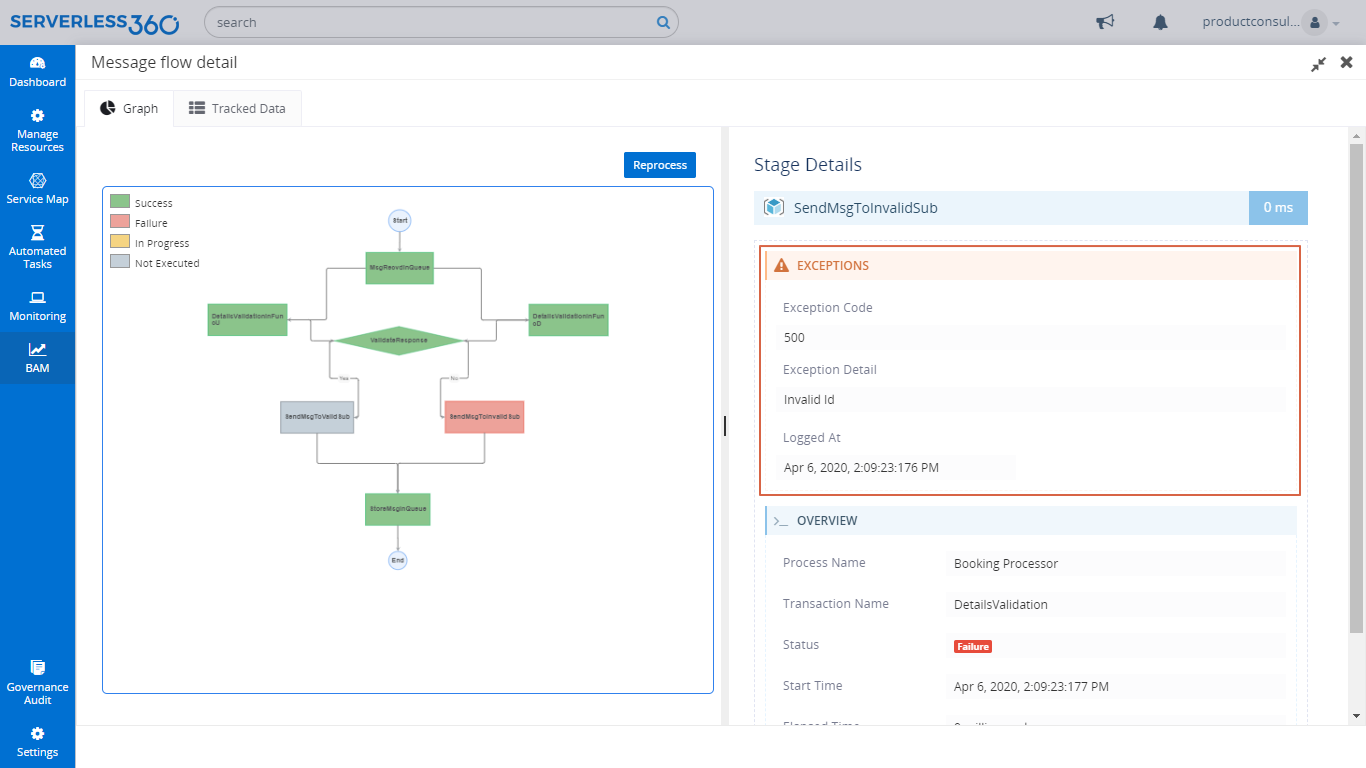
Task: Click the No branch label
Action: (x=454, y=379)
